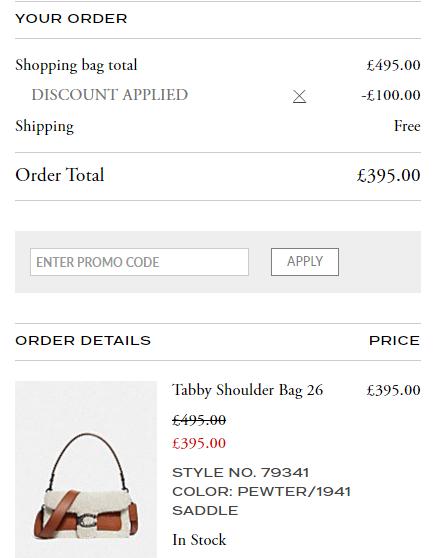Click the In Stock status text

(x=199, y=540)
